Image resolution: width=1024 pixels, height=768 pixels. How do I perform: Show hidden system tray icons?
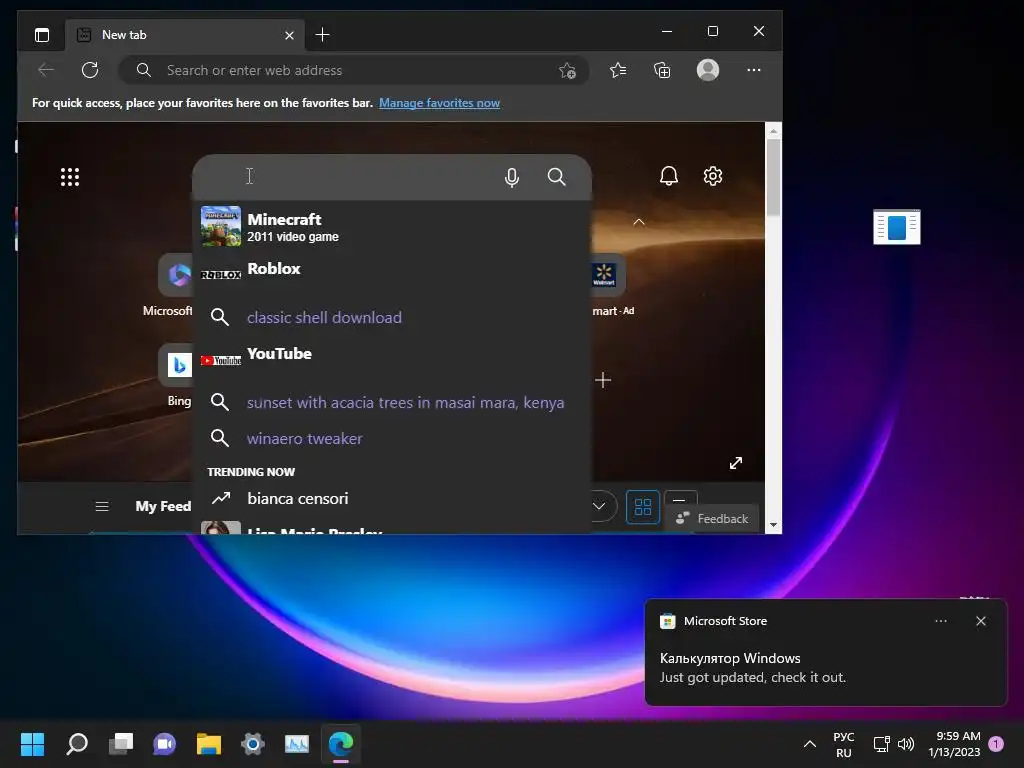(x=810, y=744)
